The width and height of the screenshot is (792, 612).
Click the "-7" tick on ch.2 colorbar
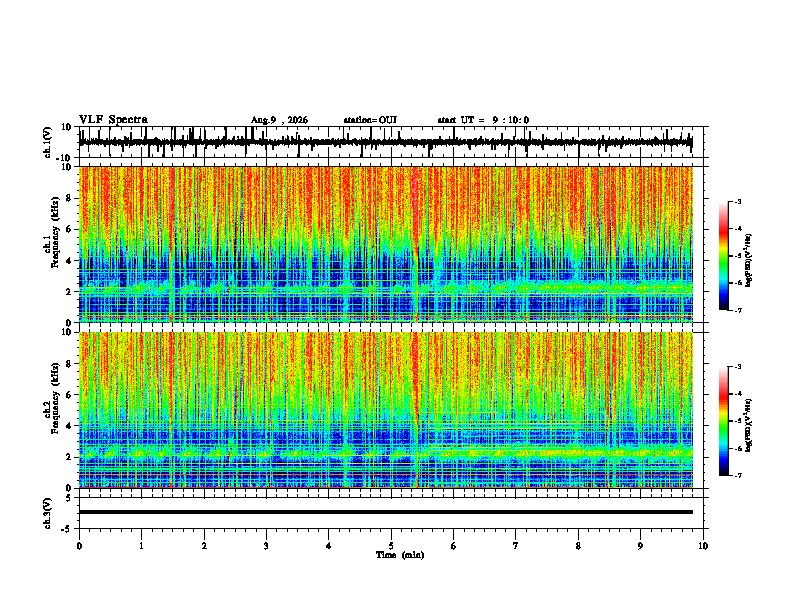tap(738, 475)
